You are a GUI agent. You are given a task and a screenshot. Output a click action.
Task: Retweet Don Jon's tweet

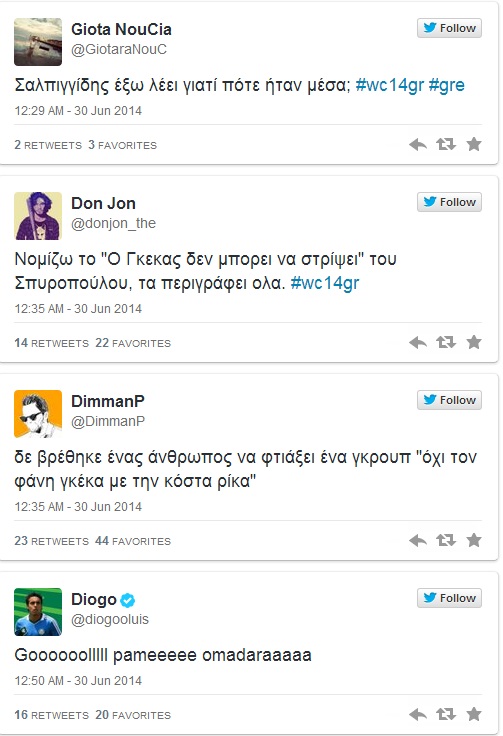click(446, 342)
